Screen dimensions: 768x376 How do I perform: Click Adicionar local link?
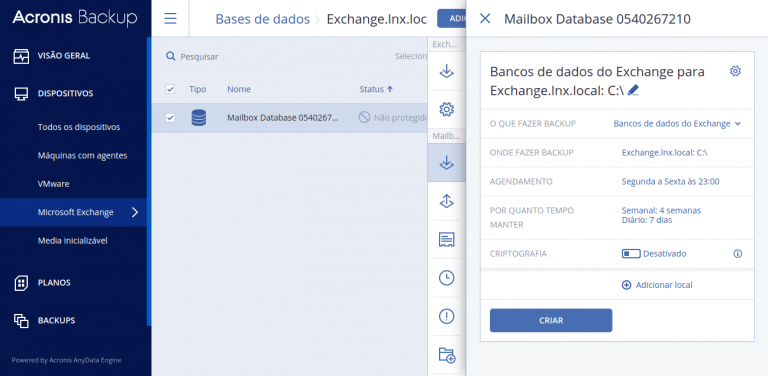pos(664,285)
